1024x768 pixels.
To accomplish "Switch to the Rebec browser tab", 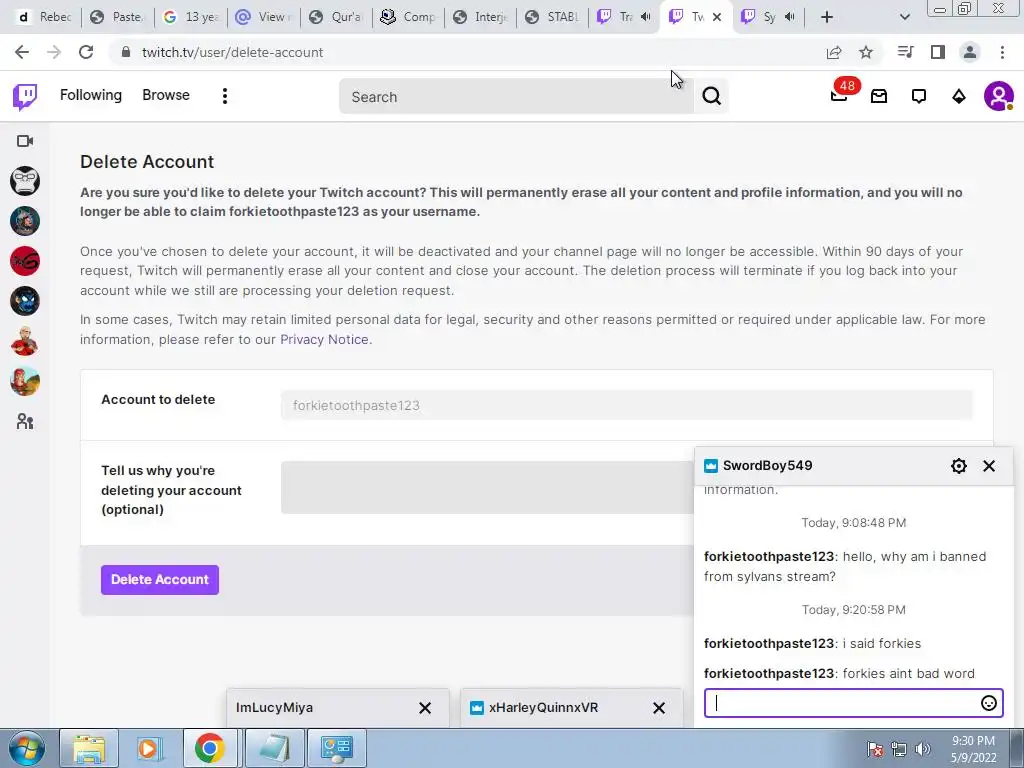I will pyautogui.click(x=44, y=17).
